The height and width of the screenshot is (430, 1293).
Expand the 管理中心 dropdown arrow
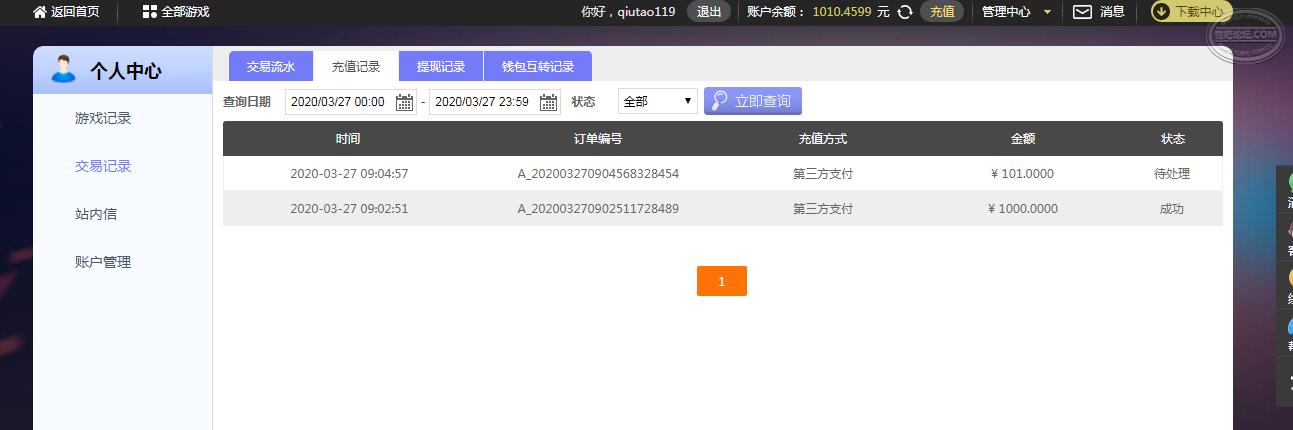pyautogui.click(x=1047, y=12)
